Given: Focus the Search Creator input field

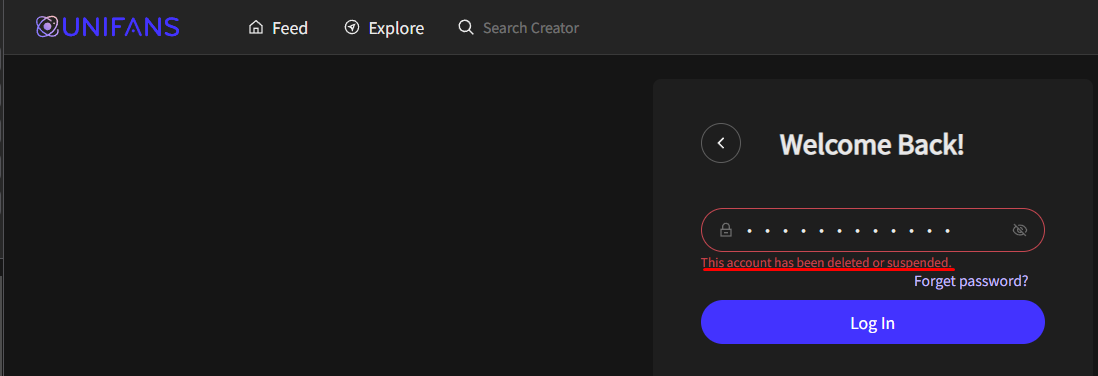Looking at the screenshot, I should (x=531, y=28).
